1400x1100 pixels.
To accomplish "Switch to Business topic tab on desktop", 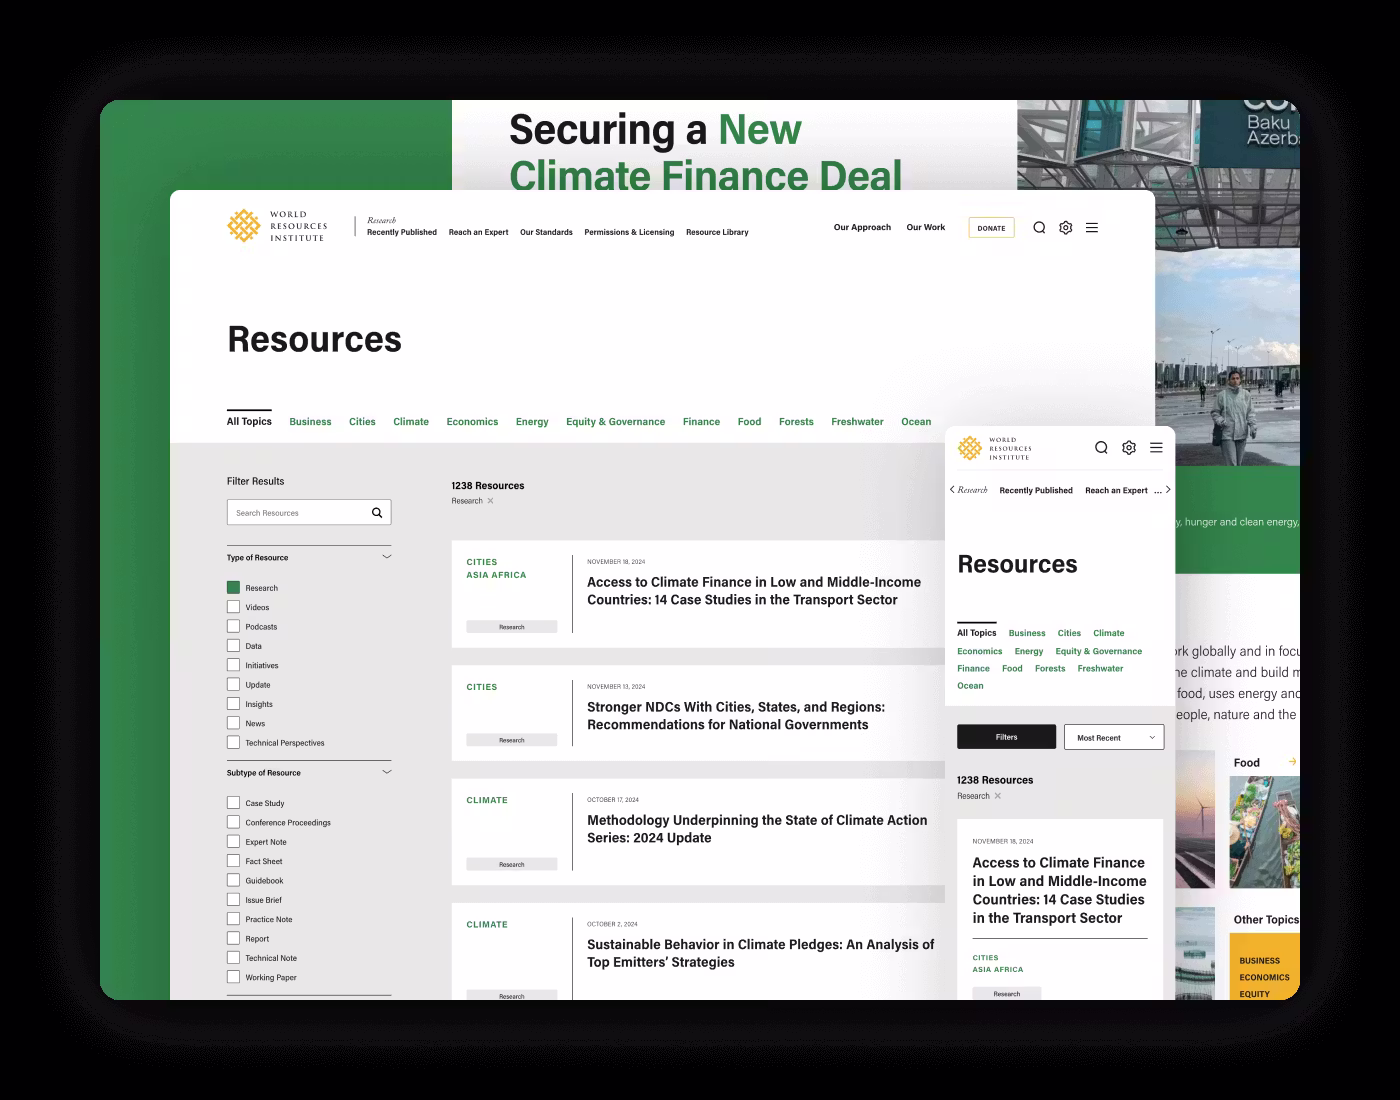I will click(x=310, y=422).
